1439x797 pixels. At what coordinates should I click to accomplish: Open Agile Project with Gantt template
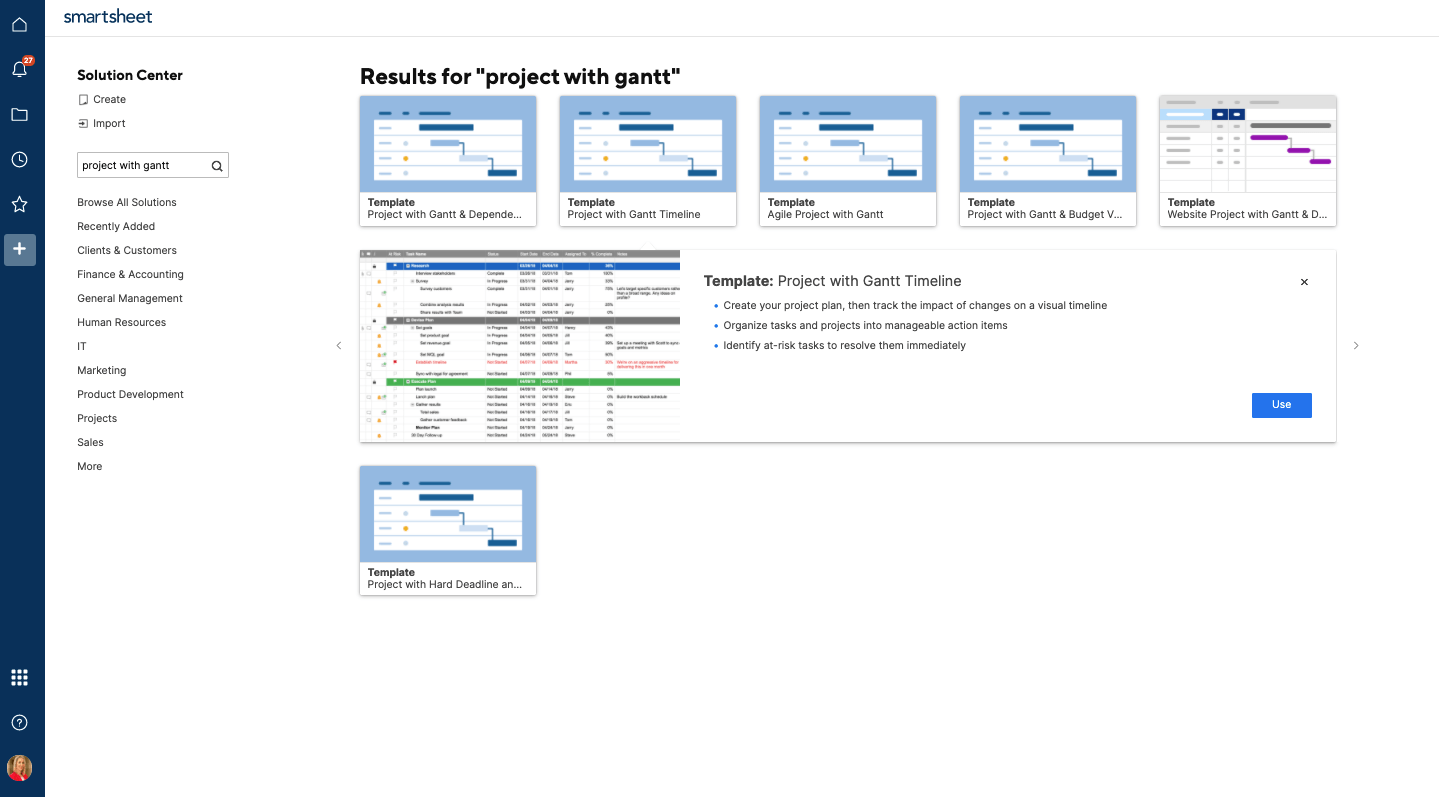[x=848, y=161]
